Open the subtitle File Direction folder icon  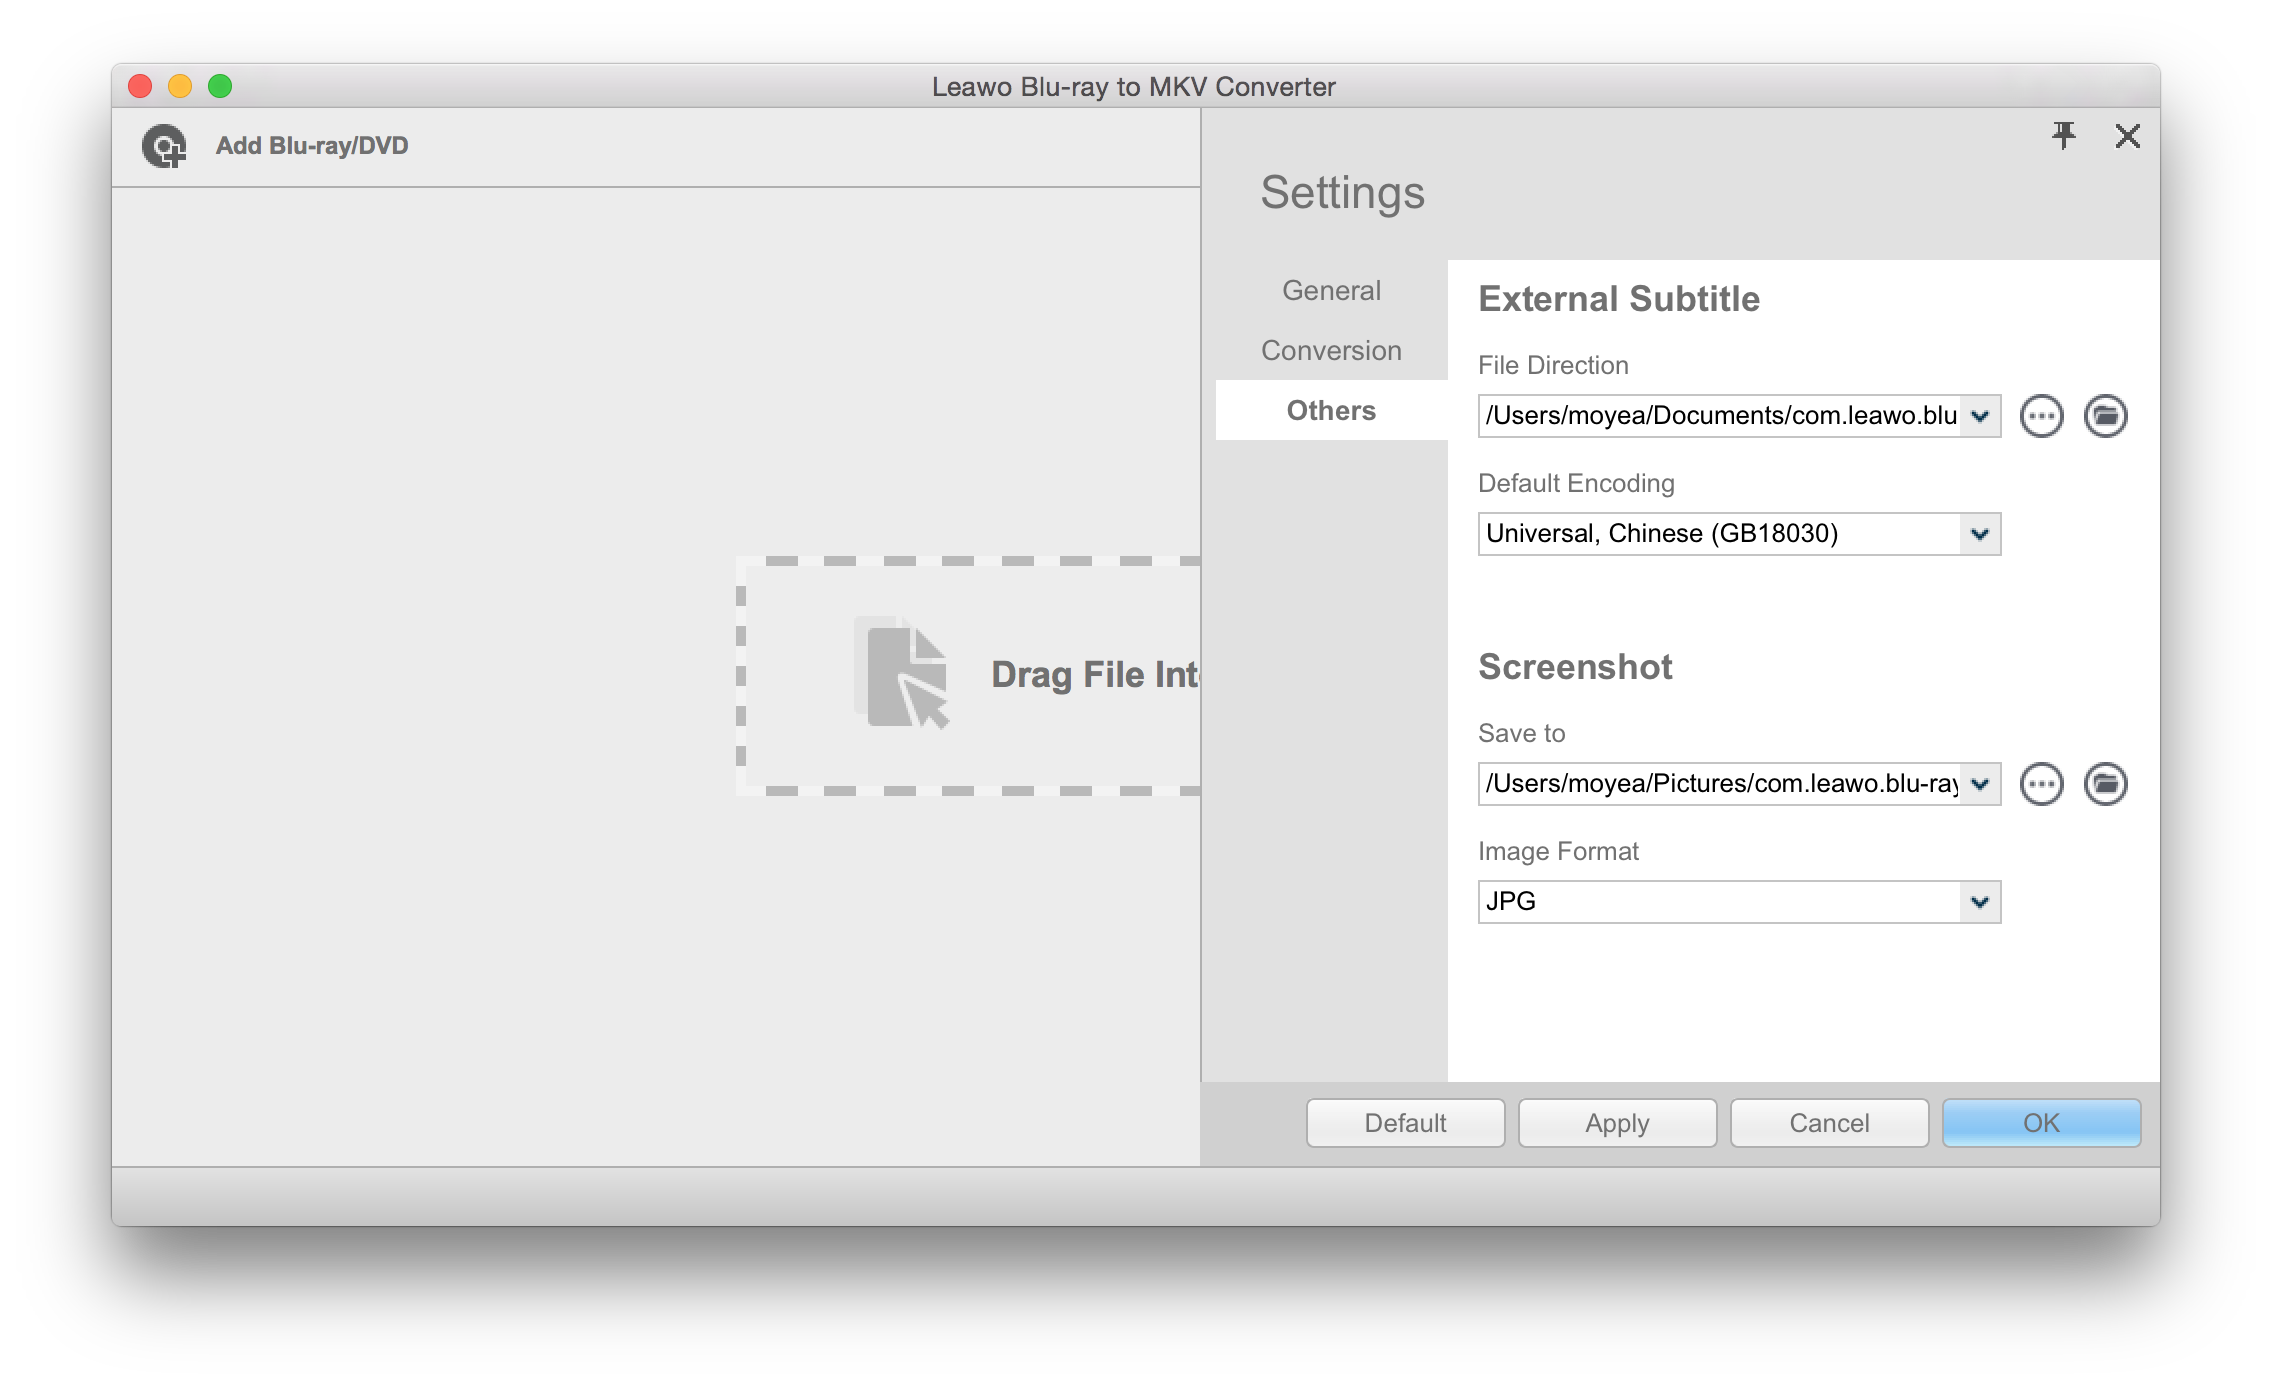(x=2105, y=416)
